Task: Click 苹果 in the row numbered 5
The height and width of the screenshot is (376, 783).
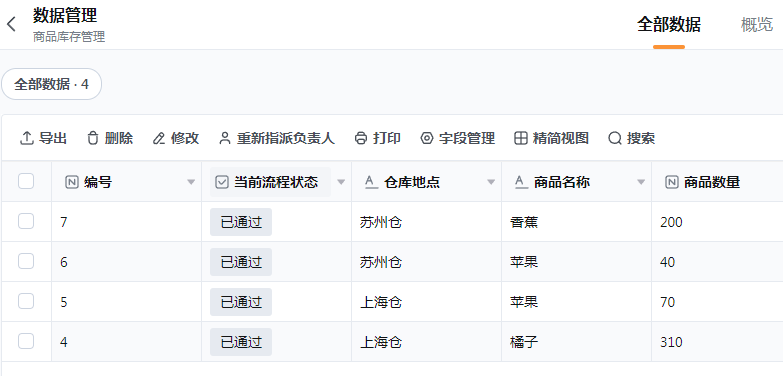Action: [524, 302]
